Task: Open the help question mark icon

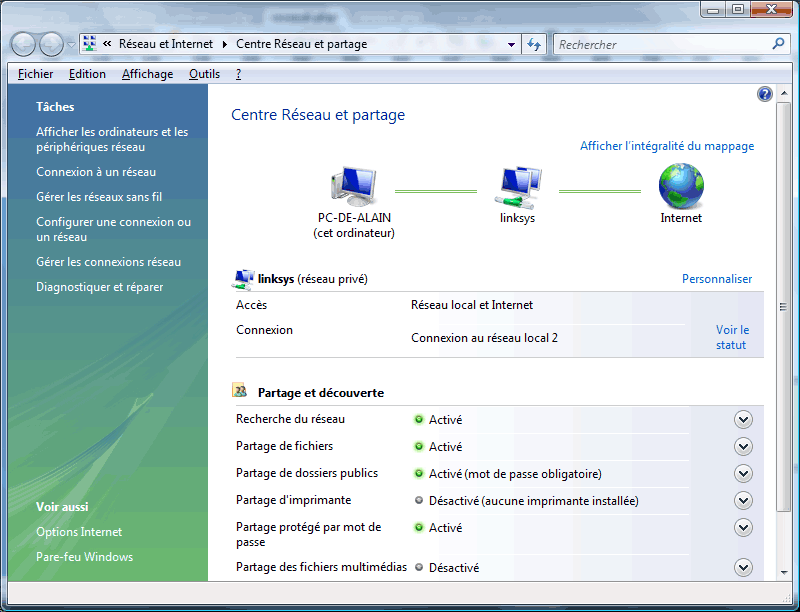Action: click(x=765, y=94)
